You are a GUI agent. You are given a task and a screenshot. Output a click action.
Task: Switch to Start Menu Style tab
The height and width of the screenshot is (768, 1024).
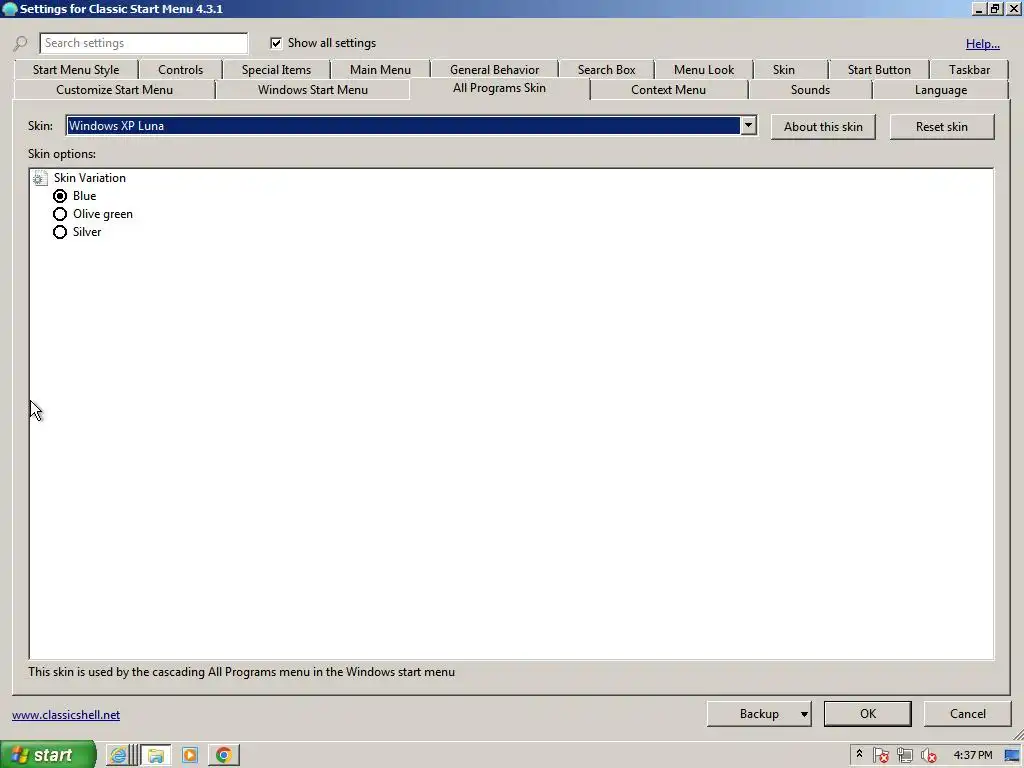[x=76, y=70]
